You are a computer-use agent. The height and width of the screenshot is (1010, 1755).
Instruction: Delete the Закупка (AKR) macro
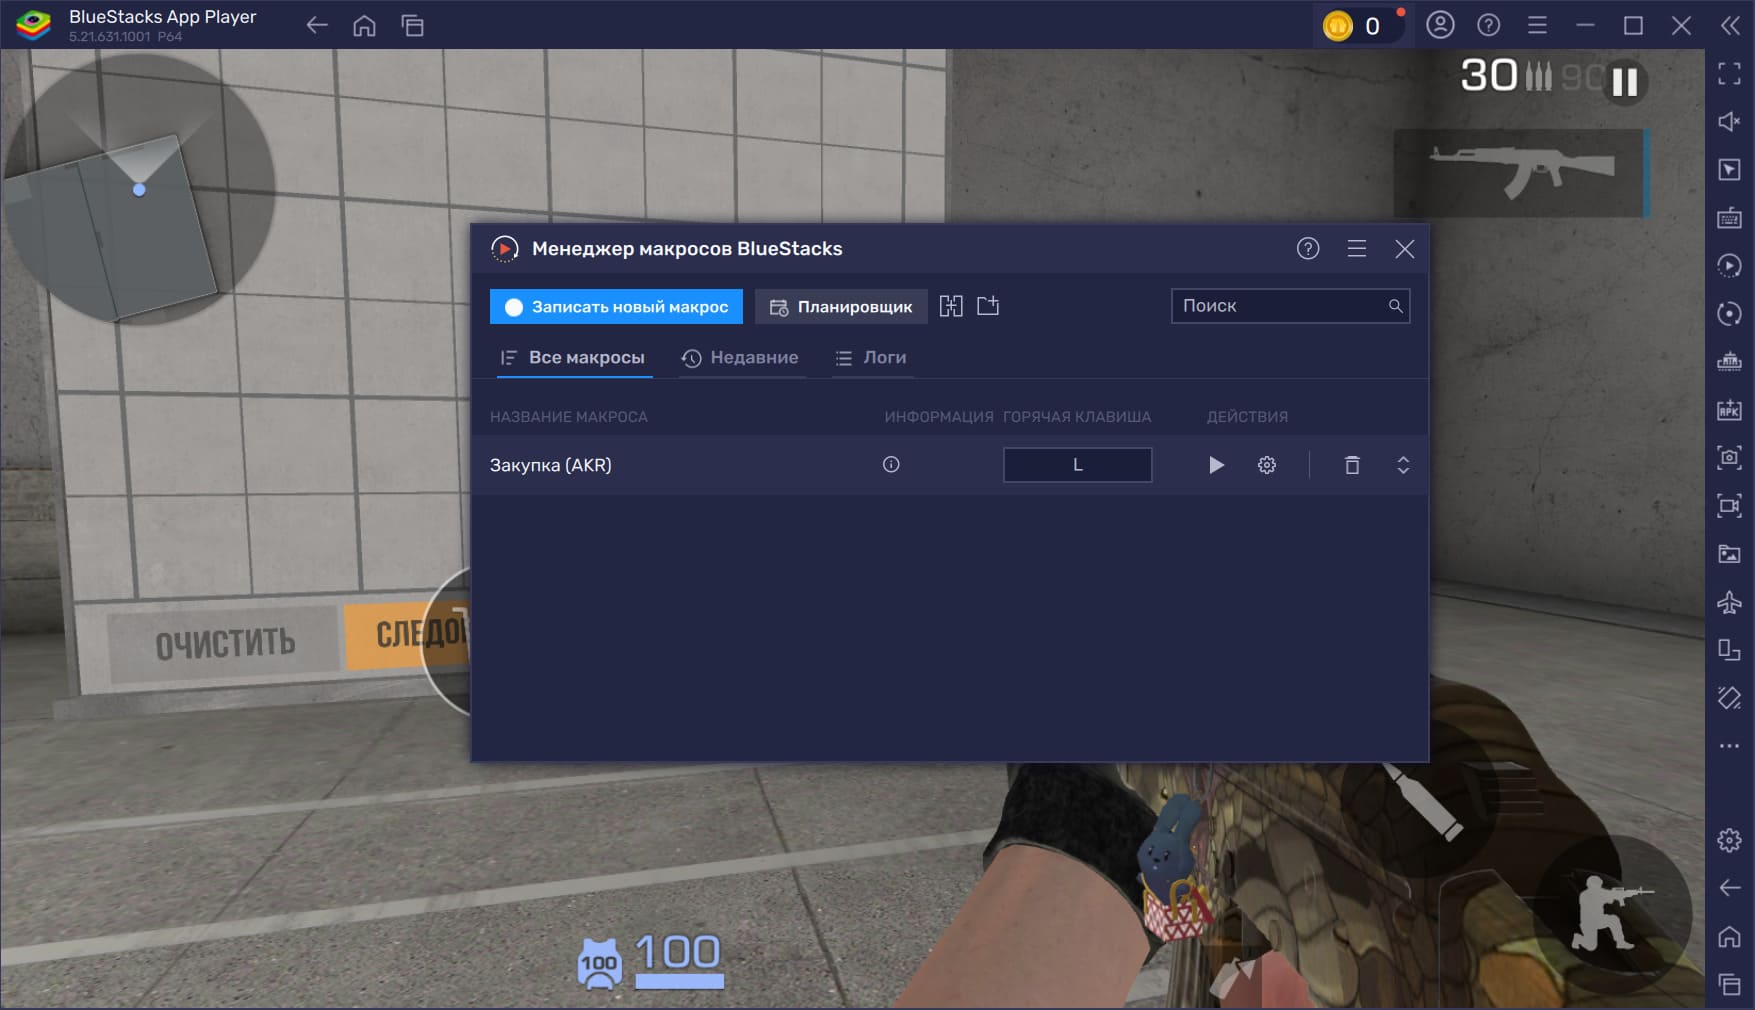(1352, 465)
